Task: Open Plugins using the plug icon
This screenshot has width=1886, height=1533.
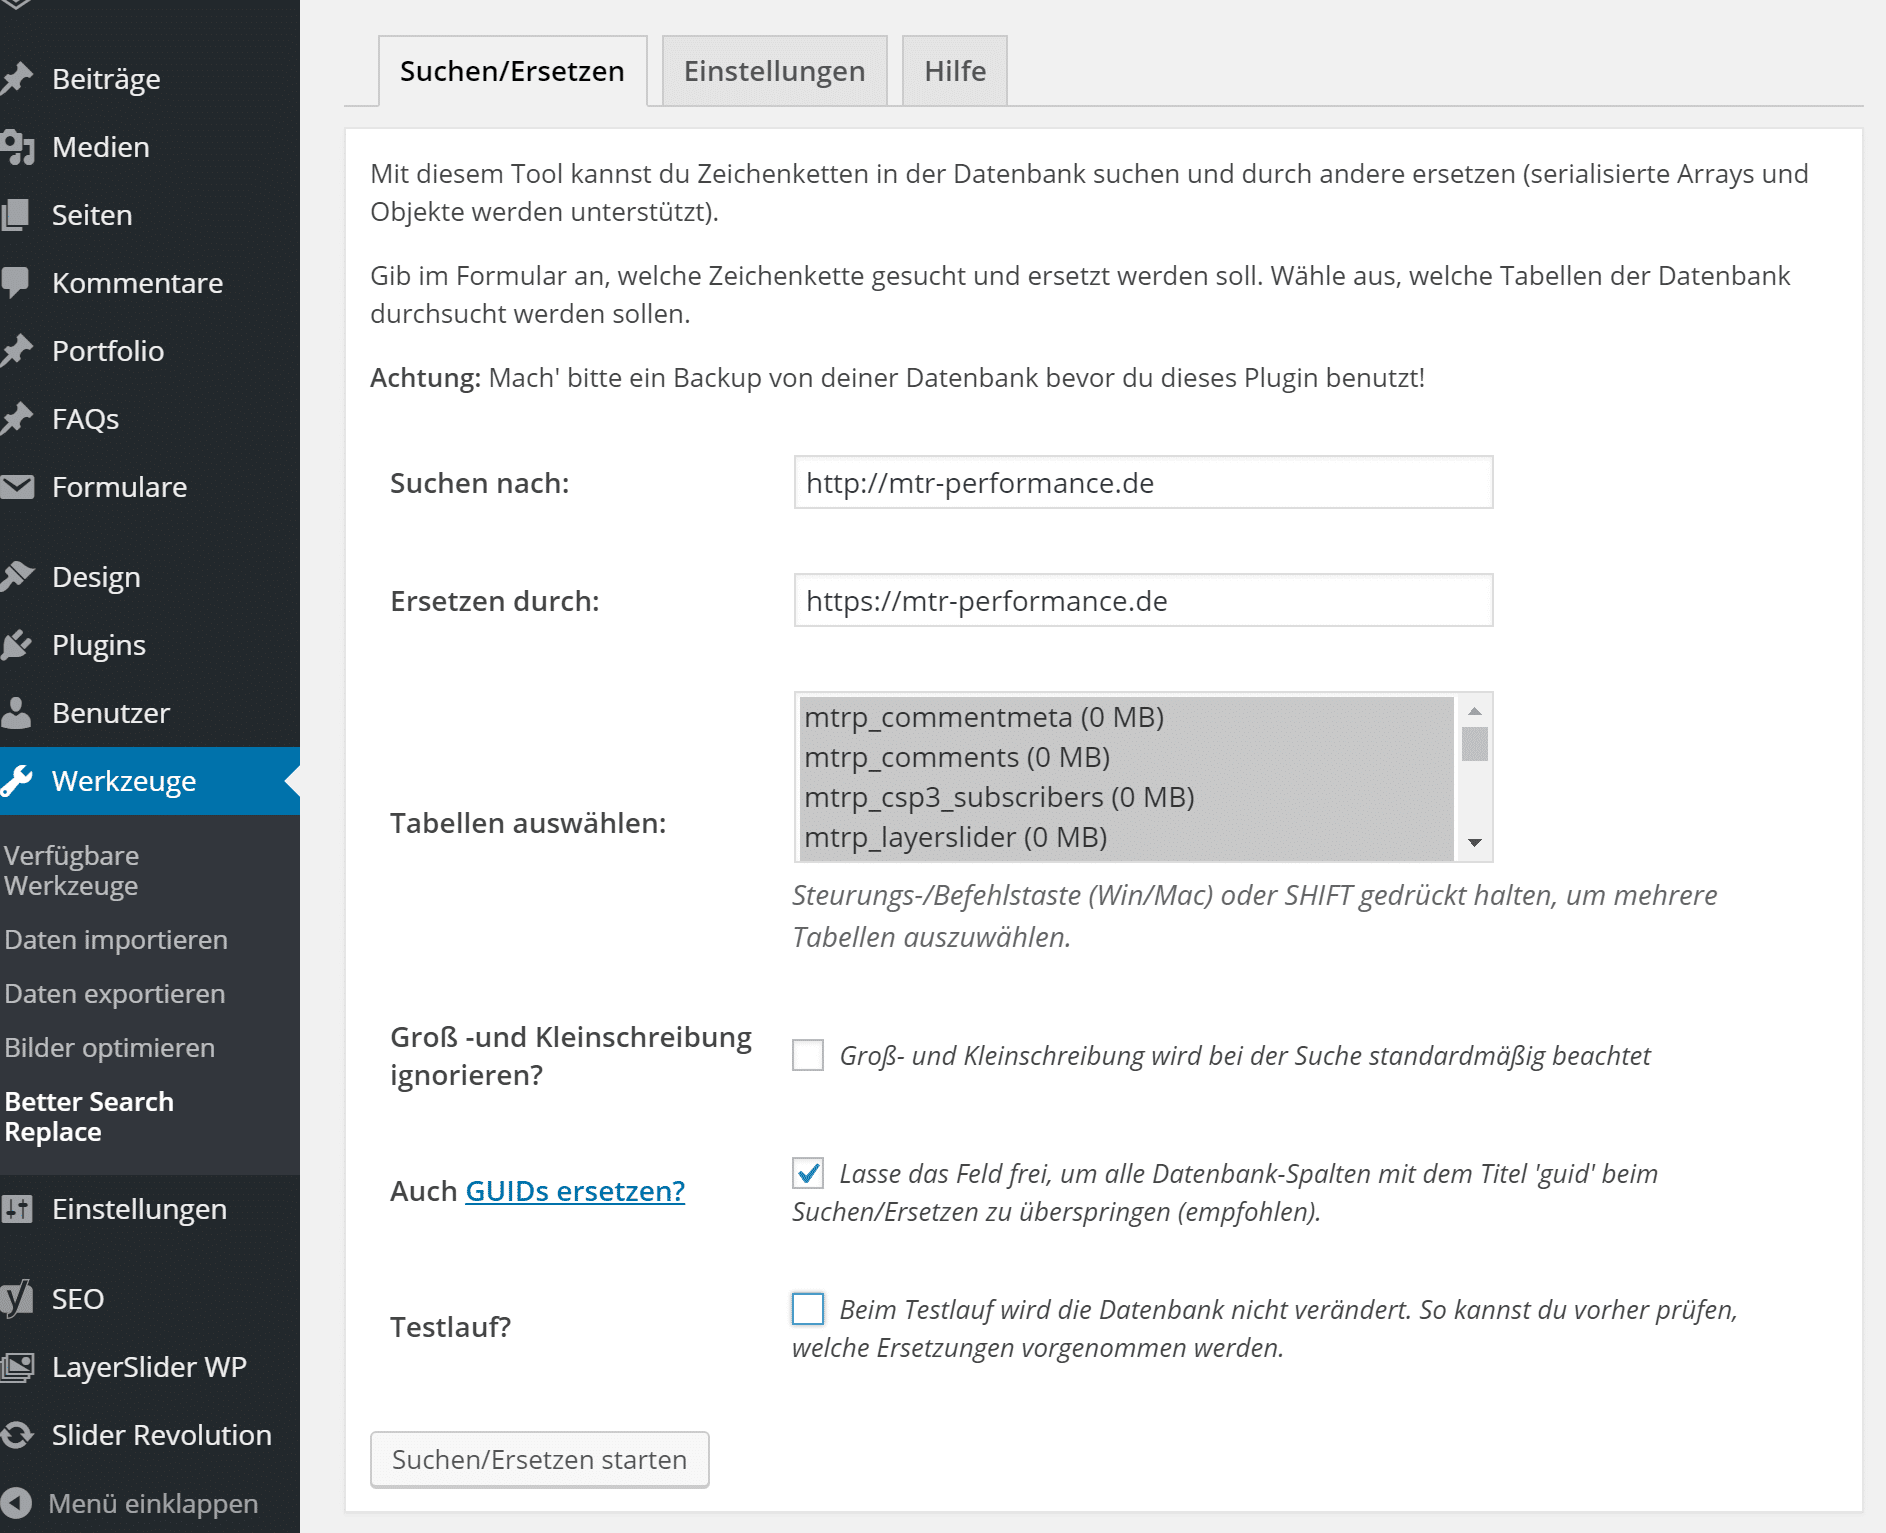Action: click(x=17, y=645)
